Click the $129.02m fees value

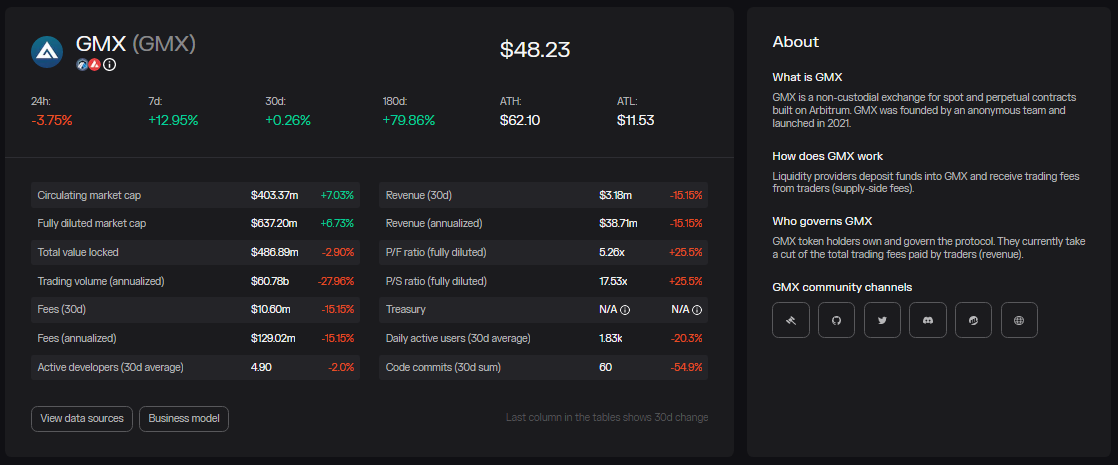(x=273, y=338)
